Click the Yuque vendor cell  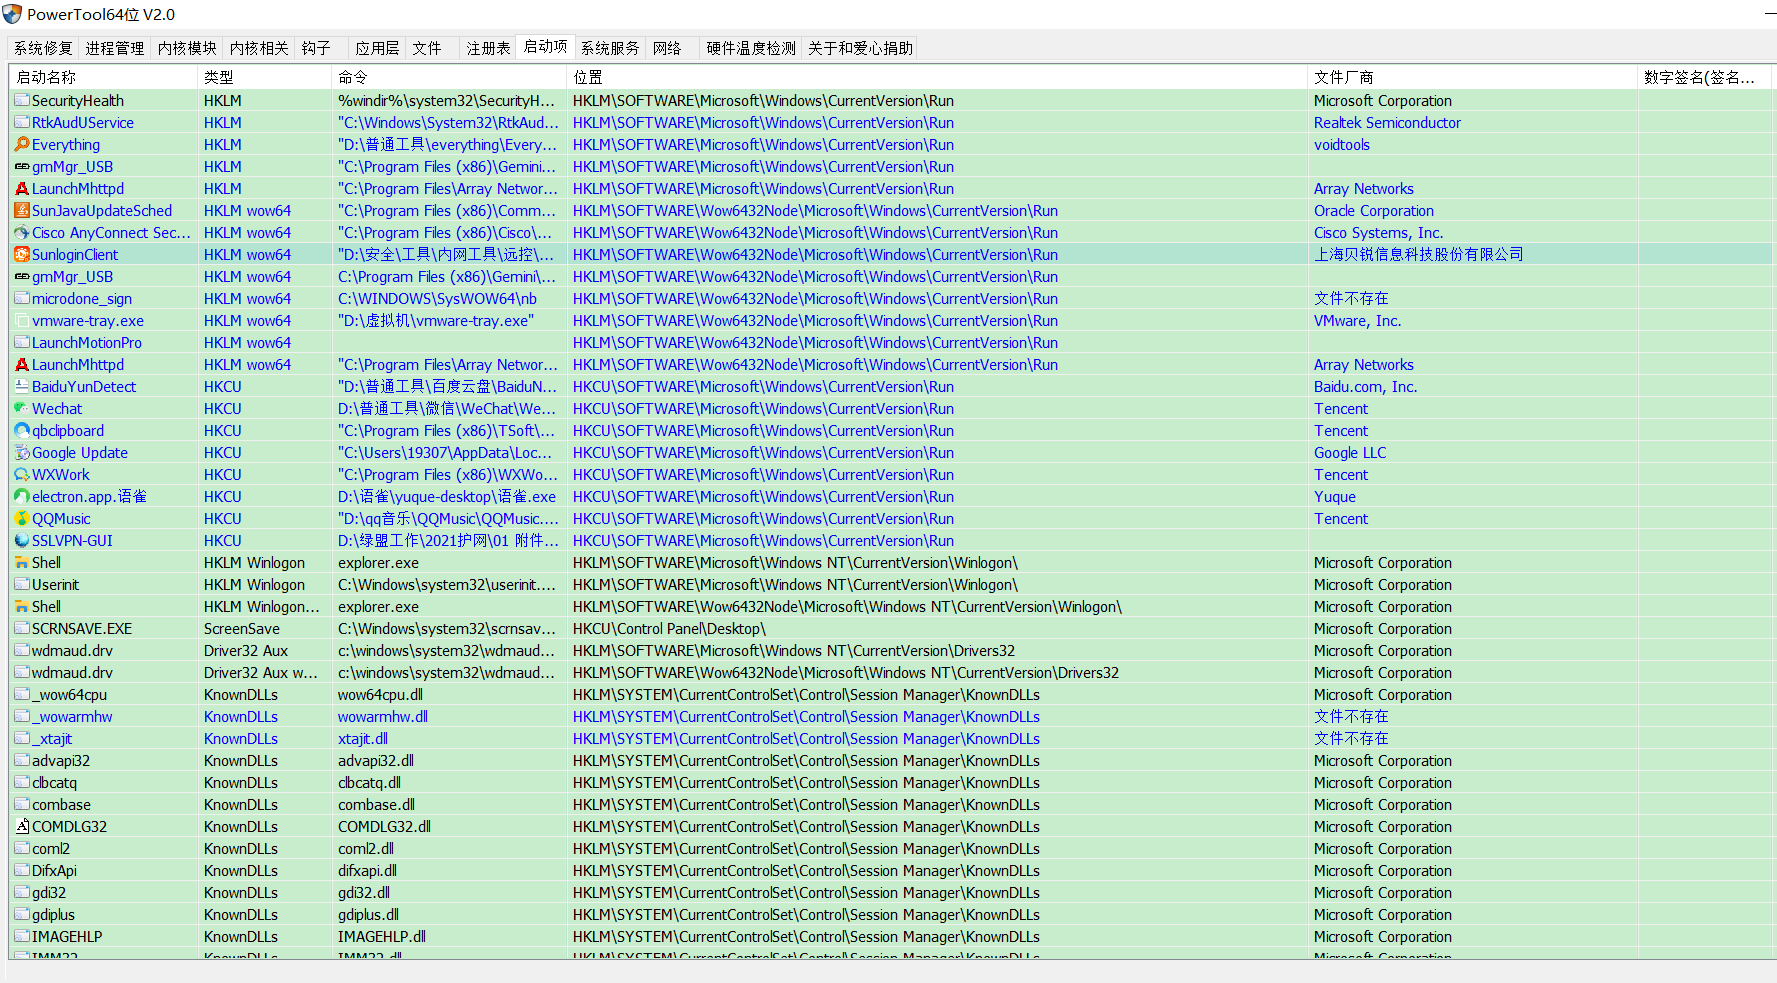coord(1334,496)
